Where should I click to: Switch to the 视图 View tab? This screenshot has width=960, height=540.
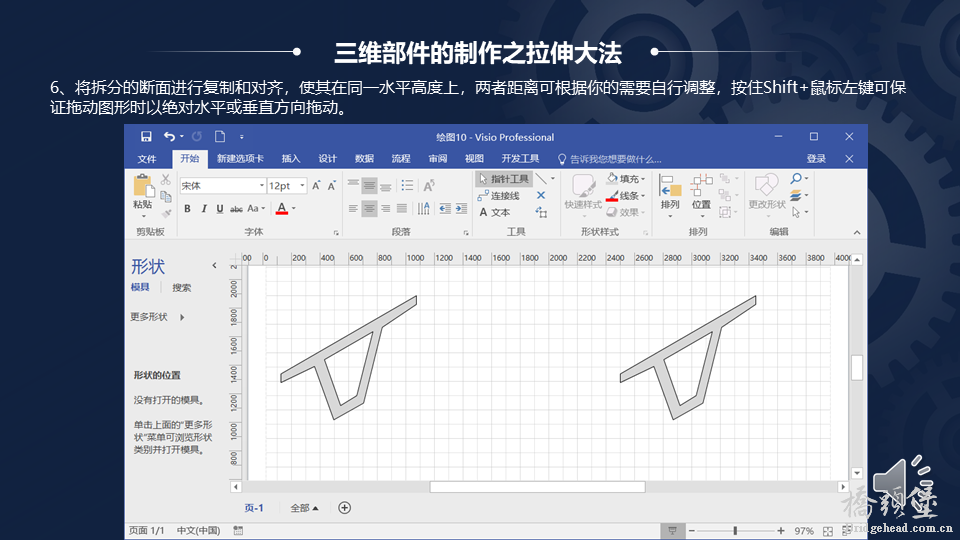pyautogui.click(x=474, y=159)
